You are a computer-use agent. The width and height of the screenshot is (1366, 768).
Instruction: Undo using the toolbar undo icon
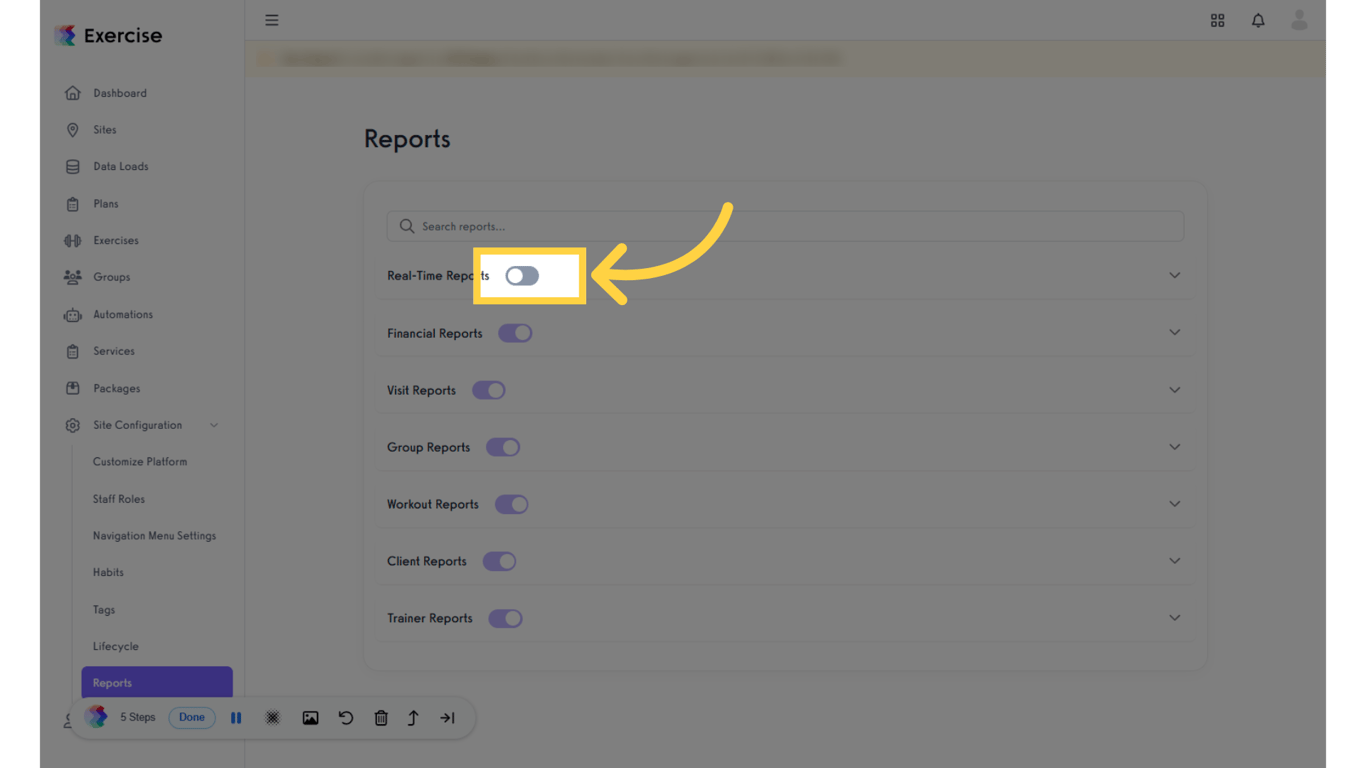(346, 717)
